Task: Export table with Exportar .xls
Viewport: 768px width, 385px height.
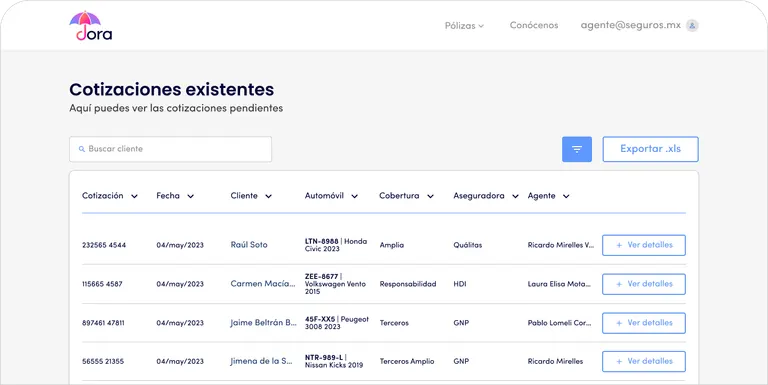Action: (x=650, y=149)
